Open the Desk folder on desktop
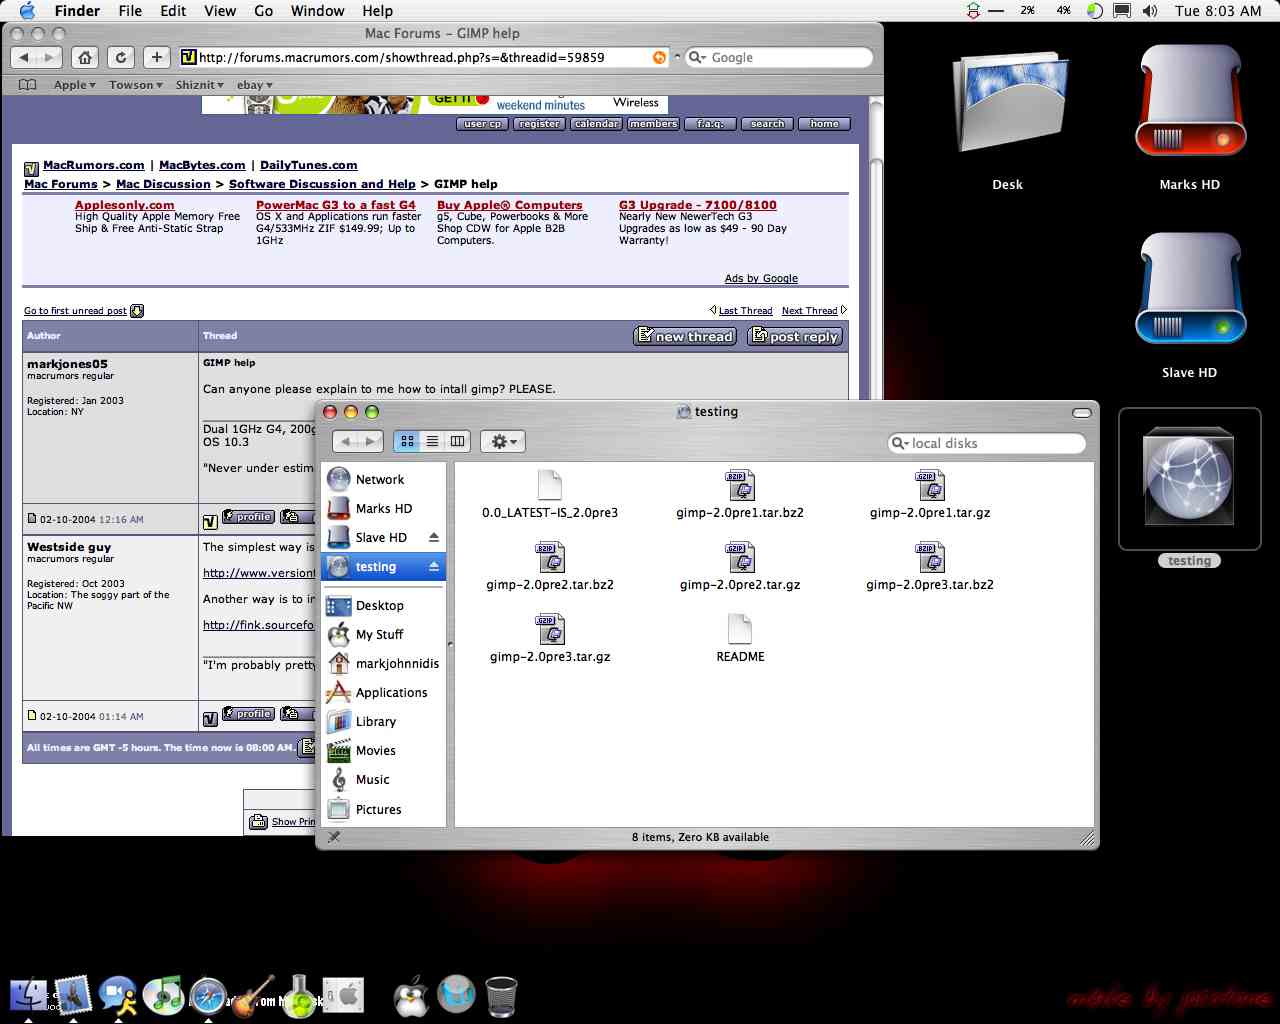The height and width of the screenshot is (1024, 1280). pos(1008,103)
